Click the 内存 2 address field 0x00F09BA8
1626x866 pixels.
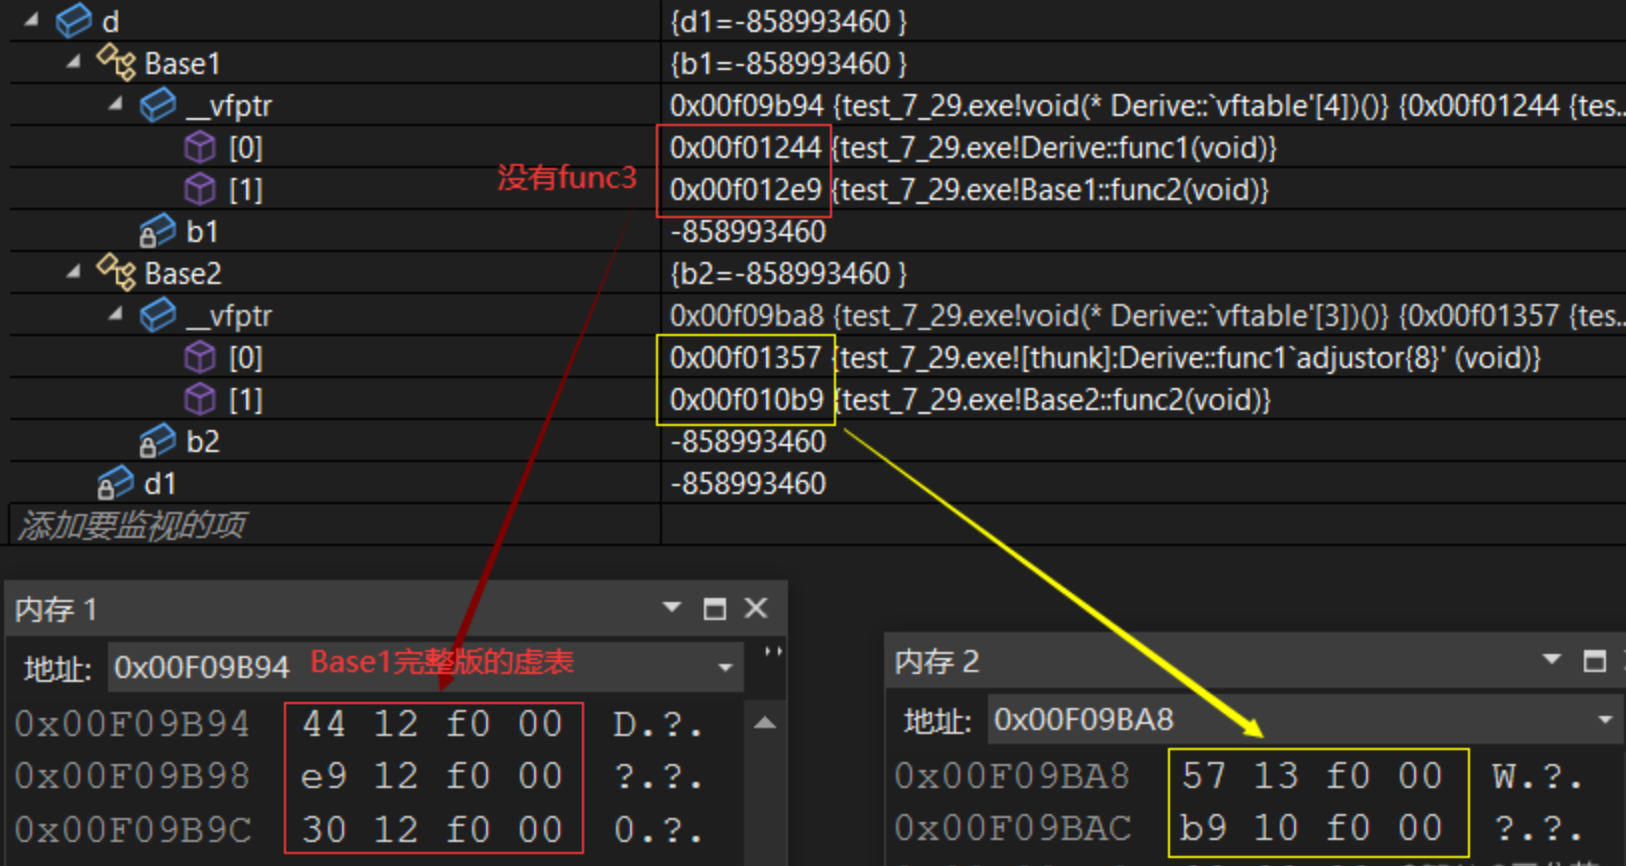tap(1287, 720)
